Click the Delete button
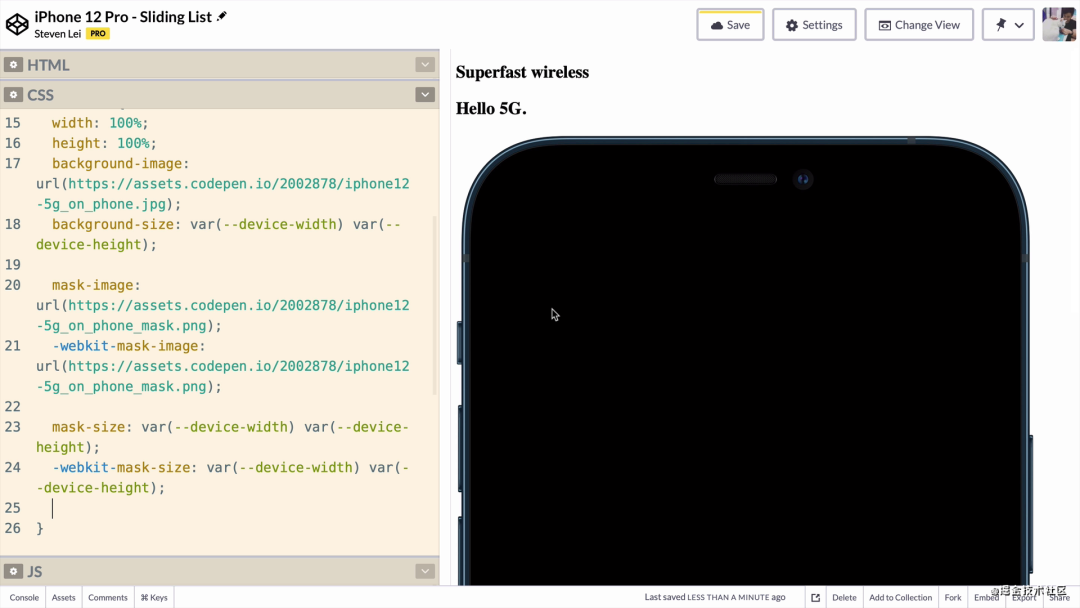 844,598
